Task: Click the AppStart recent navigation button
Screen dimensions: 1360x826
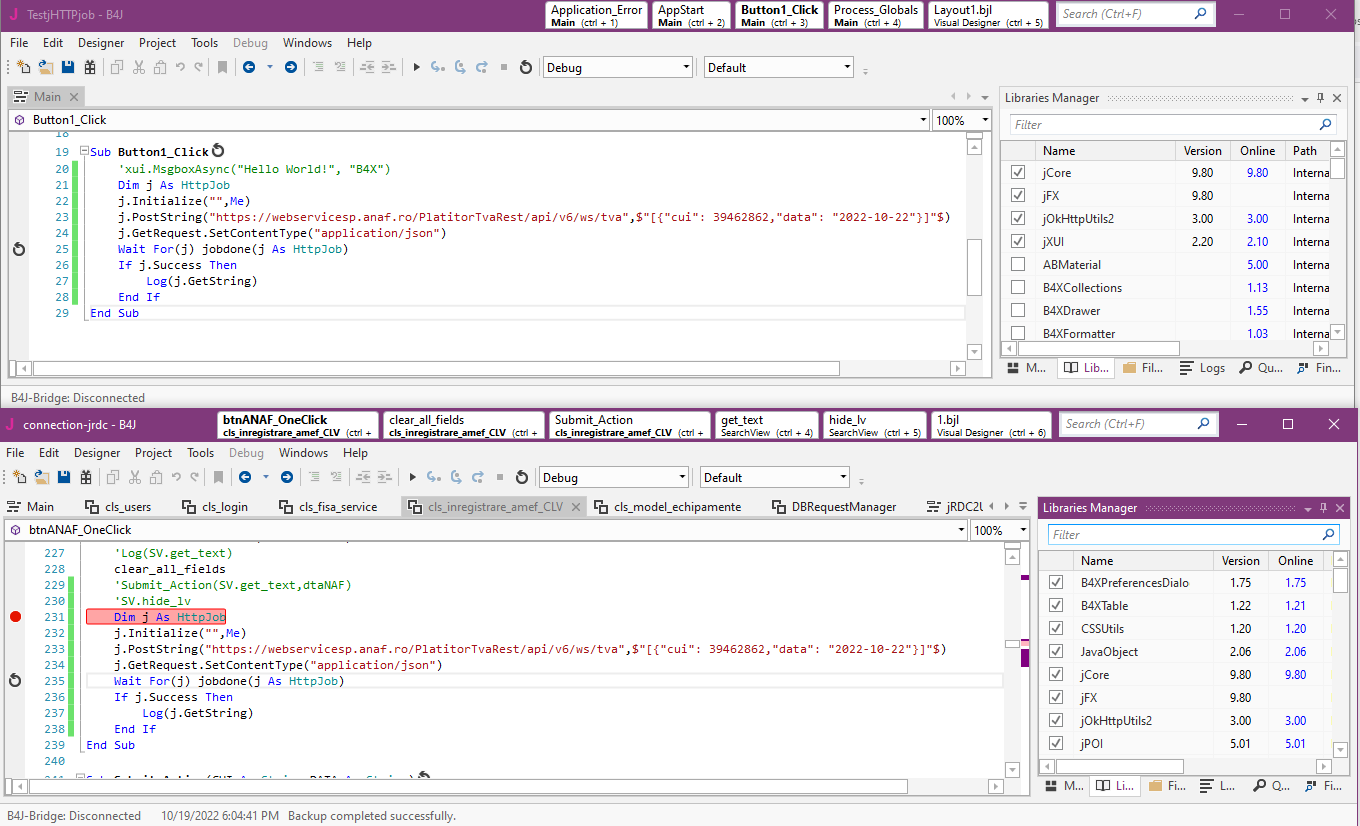Action: click(x=691, y=16)
